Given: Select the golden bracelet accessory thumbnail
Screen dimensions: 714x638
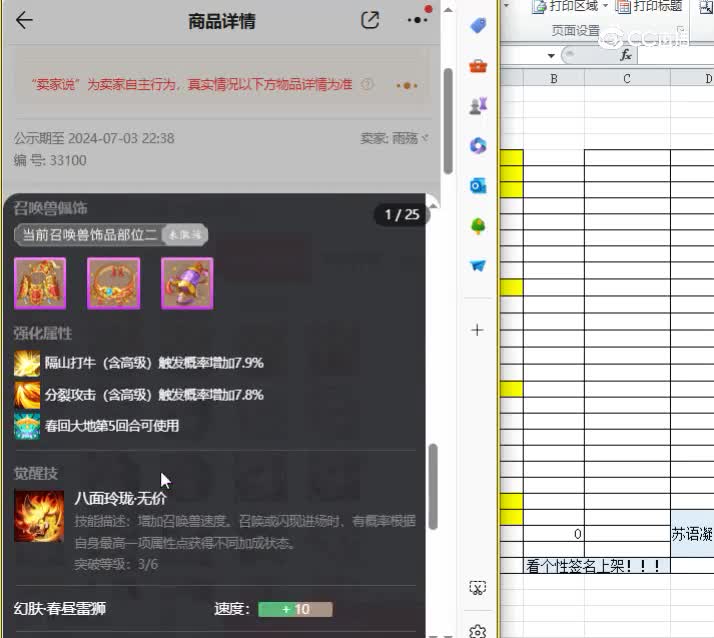Looking at the screenshot, I should click(113, 283).
